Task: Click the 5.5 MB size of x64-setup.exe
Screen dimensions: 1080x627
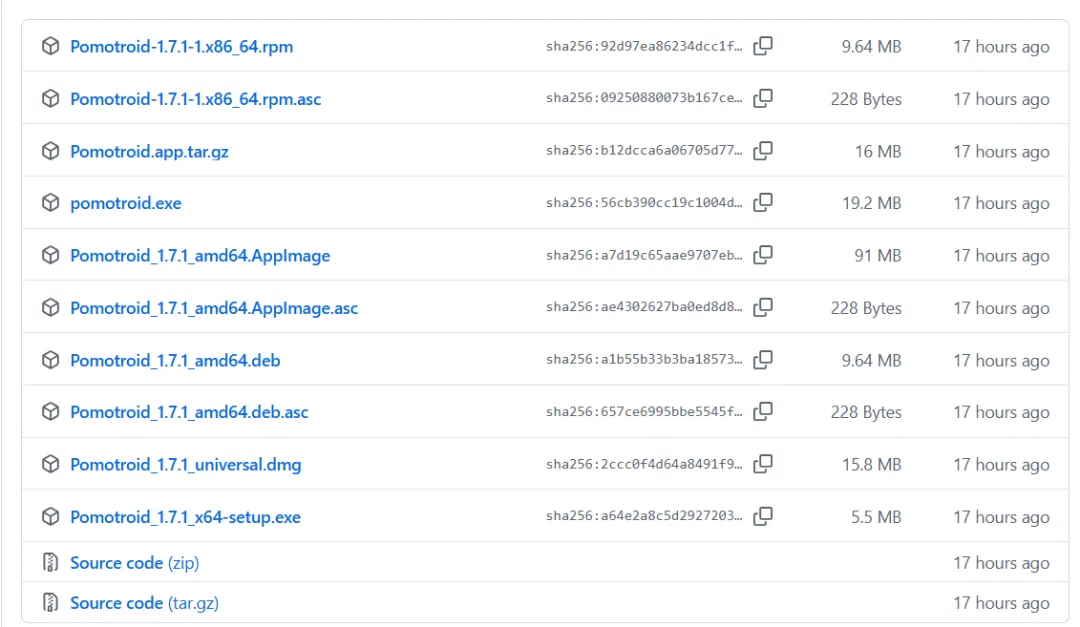Action: click(876, 517)
